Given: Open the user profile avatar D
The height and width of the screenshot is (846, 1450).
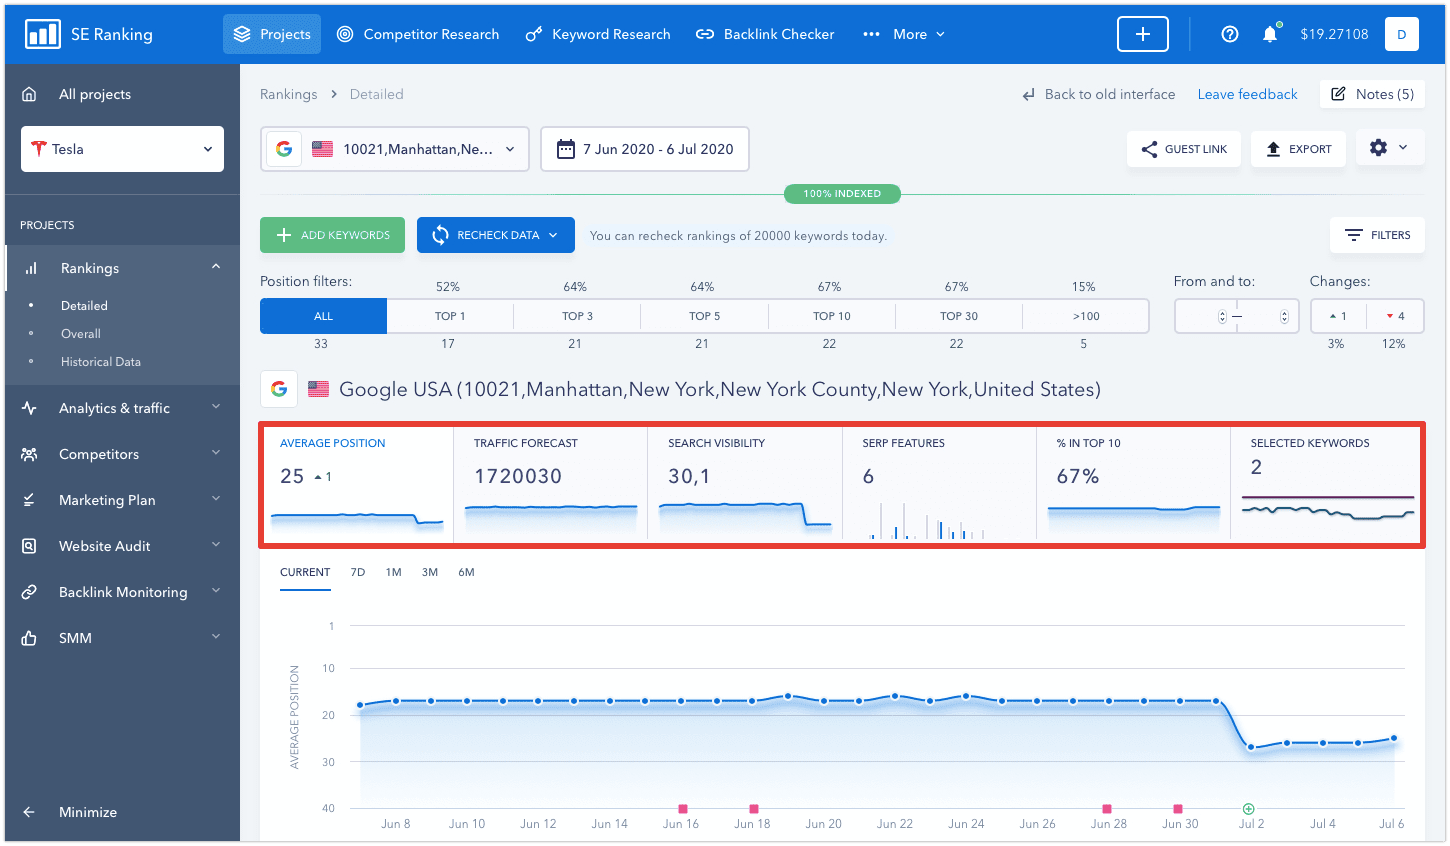Looking at the screenshot, I should tap(1402, 34).
